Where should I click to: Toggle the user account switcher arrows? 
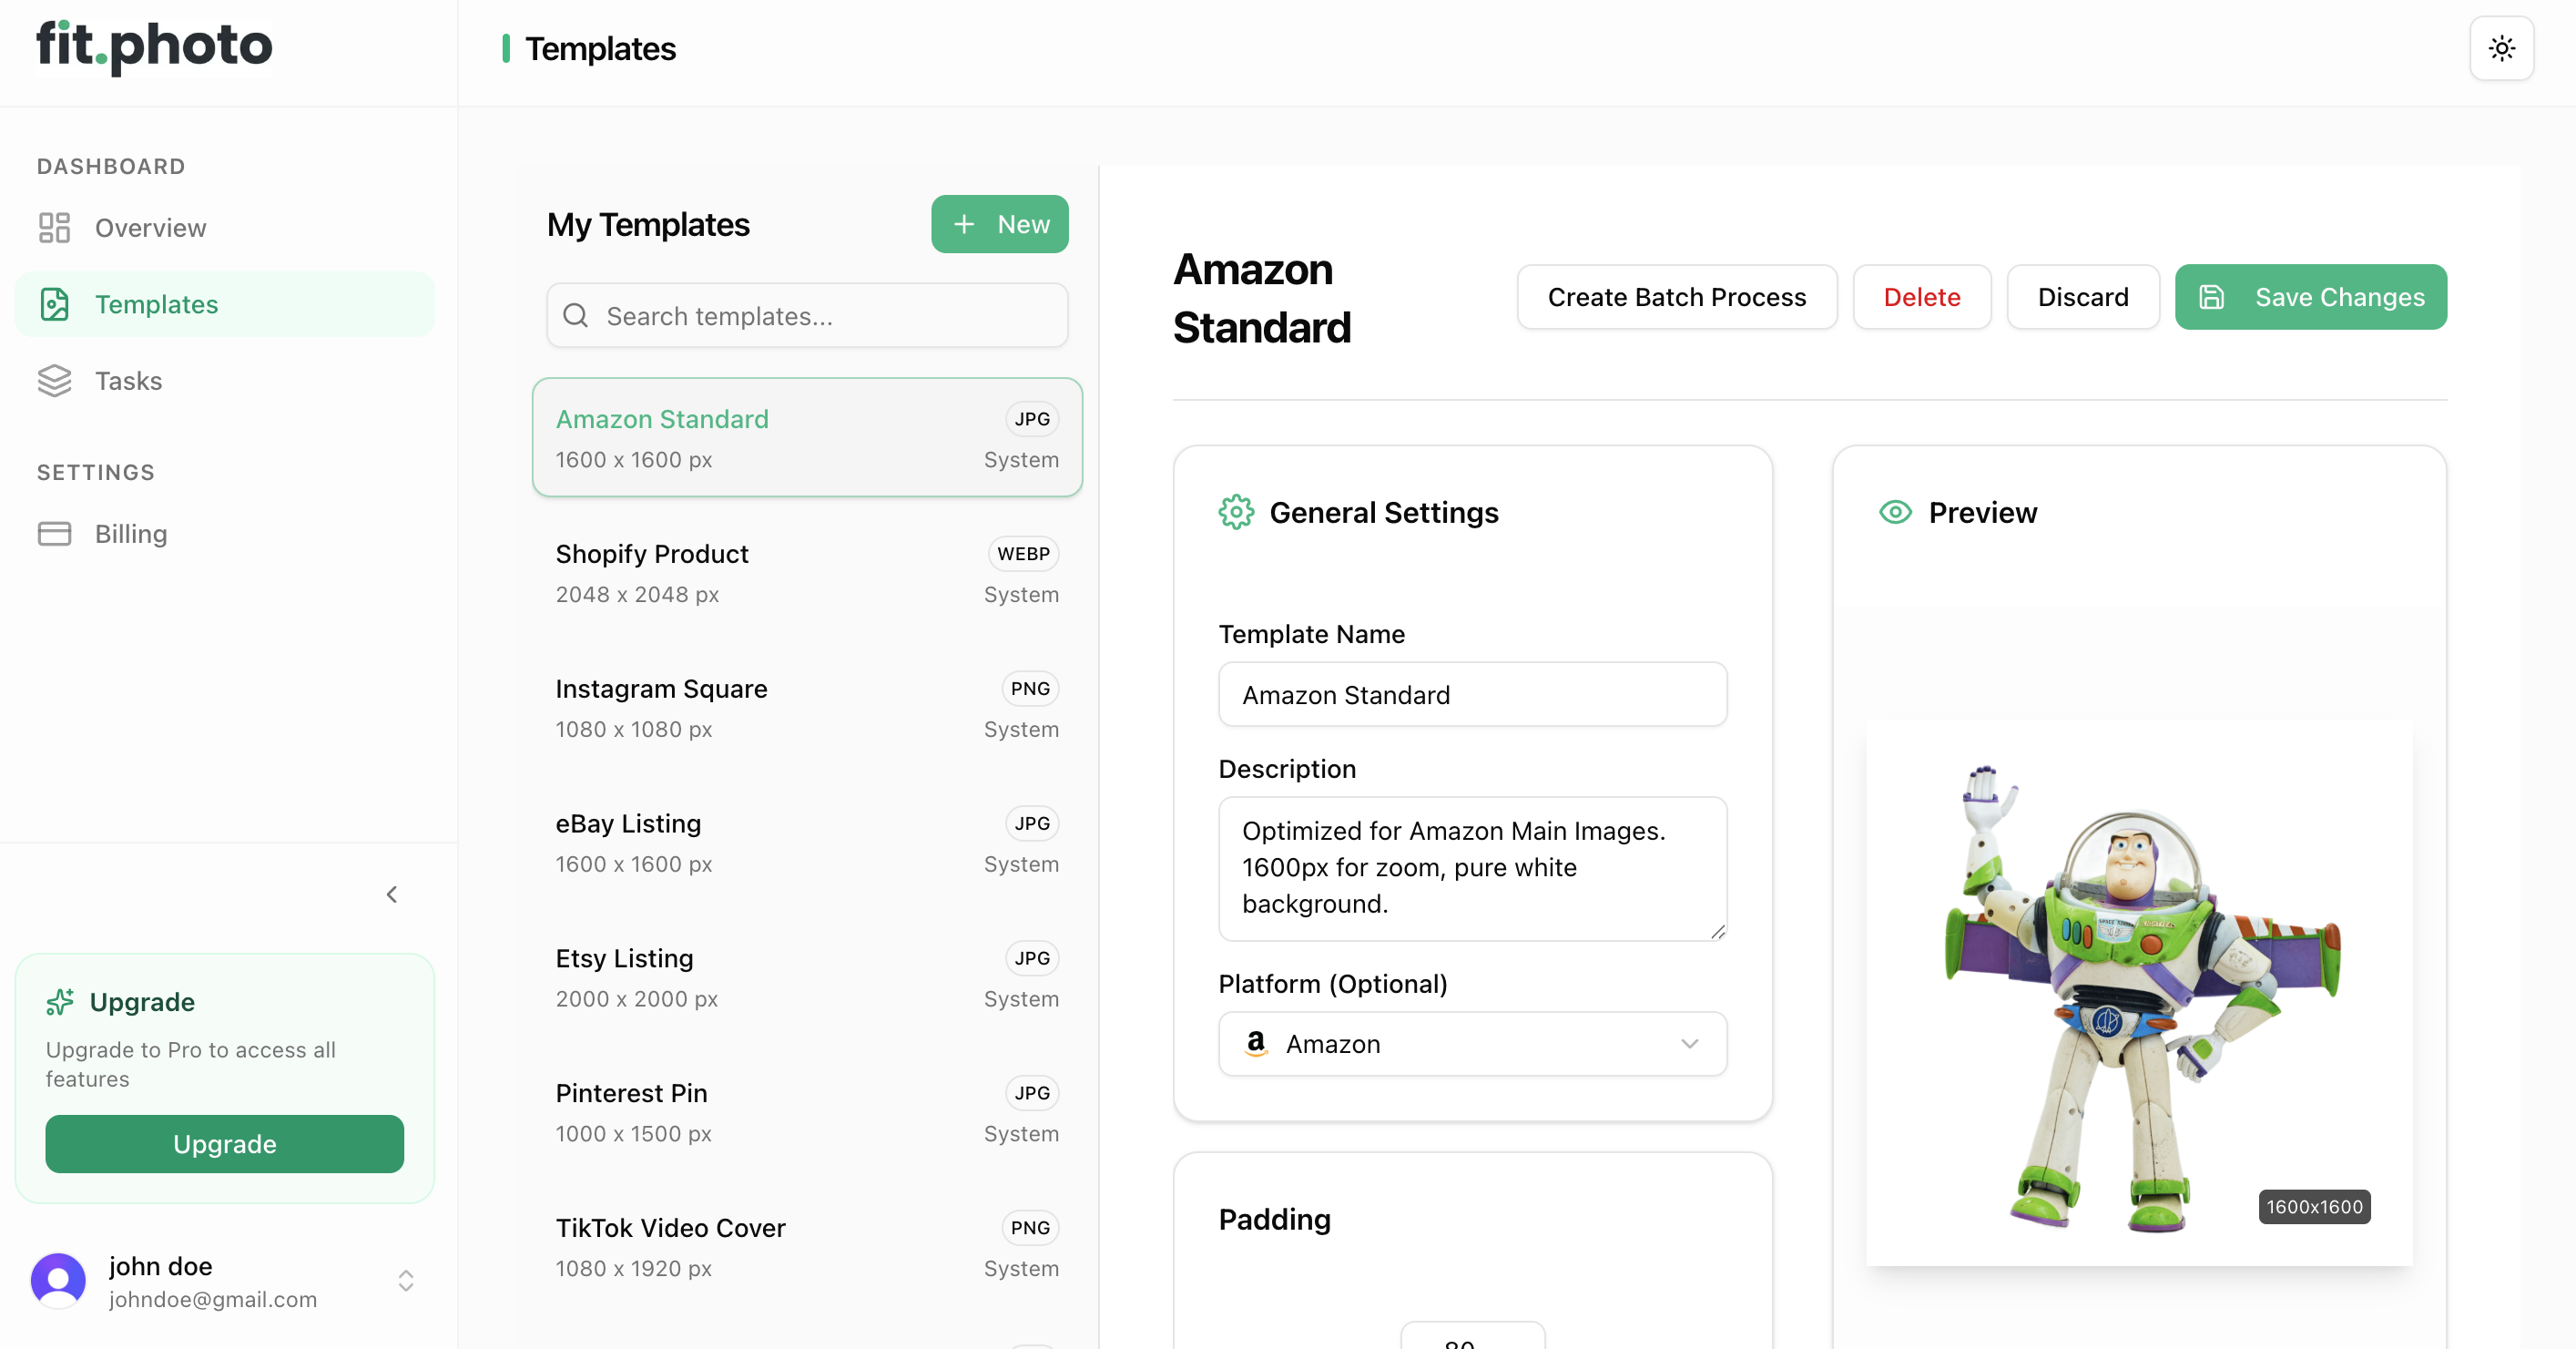tap(406, 1281)
